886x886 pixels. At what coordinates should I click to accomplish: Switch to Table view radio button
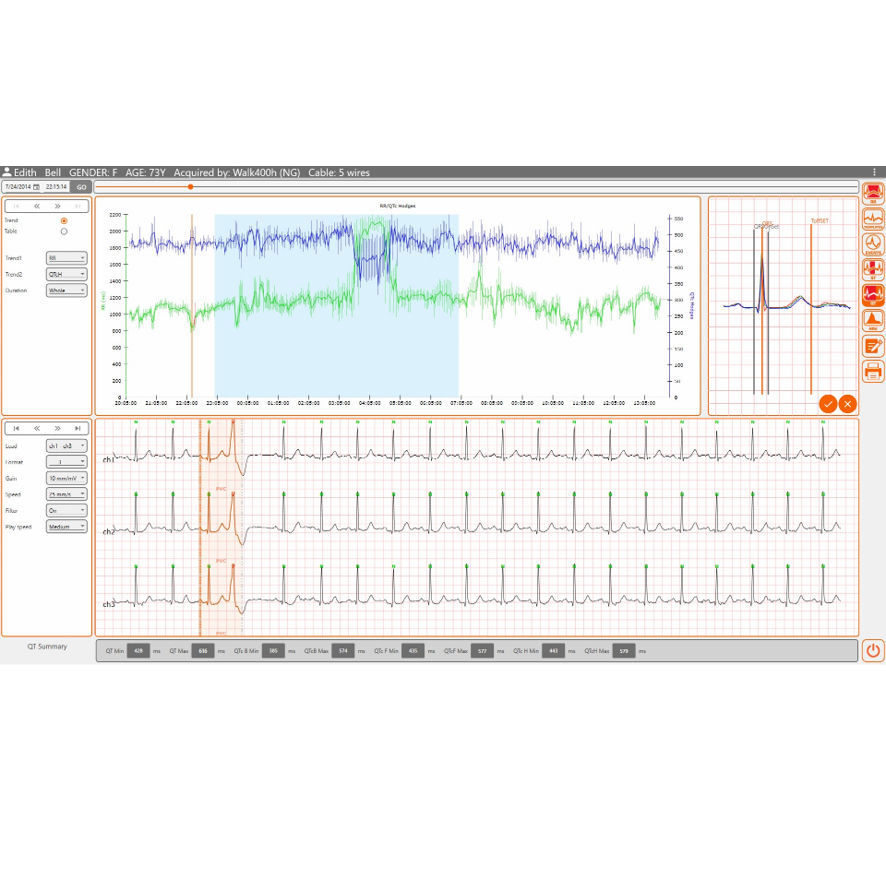[x=63, y=231]
